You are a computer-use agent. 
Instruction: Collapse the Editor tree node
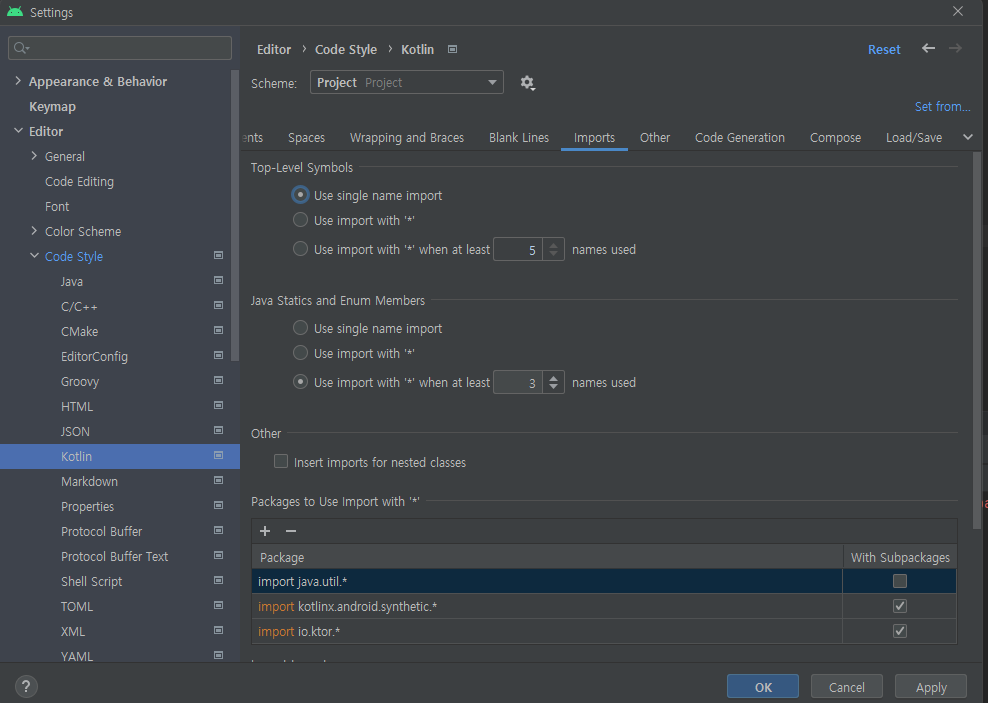point(18,130)
